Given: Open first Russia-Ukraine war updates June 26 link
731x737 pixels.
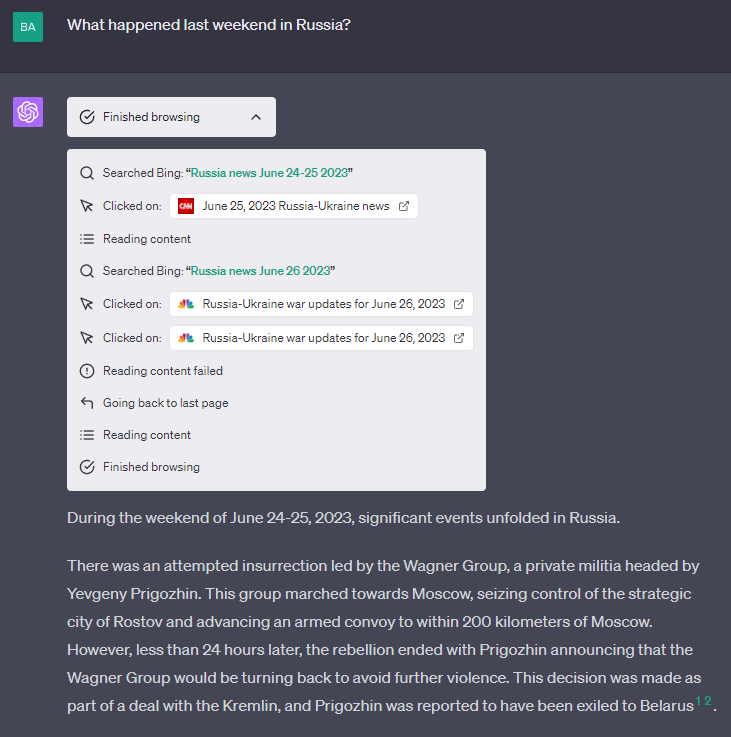Looking at the screenshot, I should 323,304.
